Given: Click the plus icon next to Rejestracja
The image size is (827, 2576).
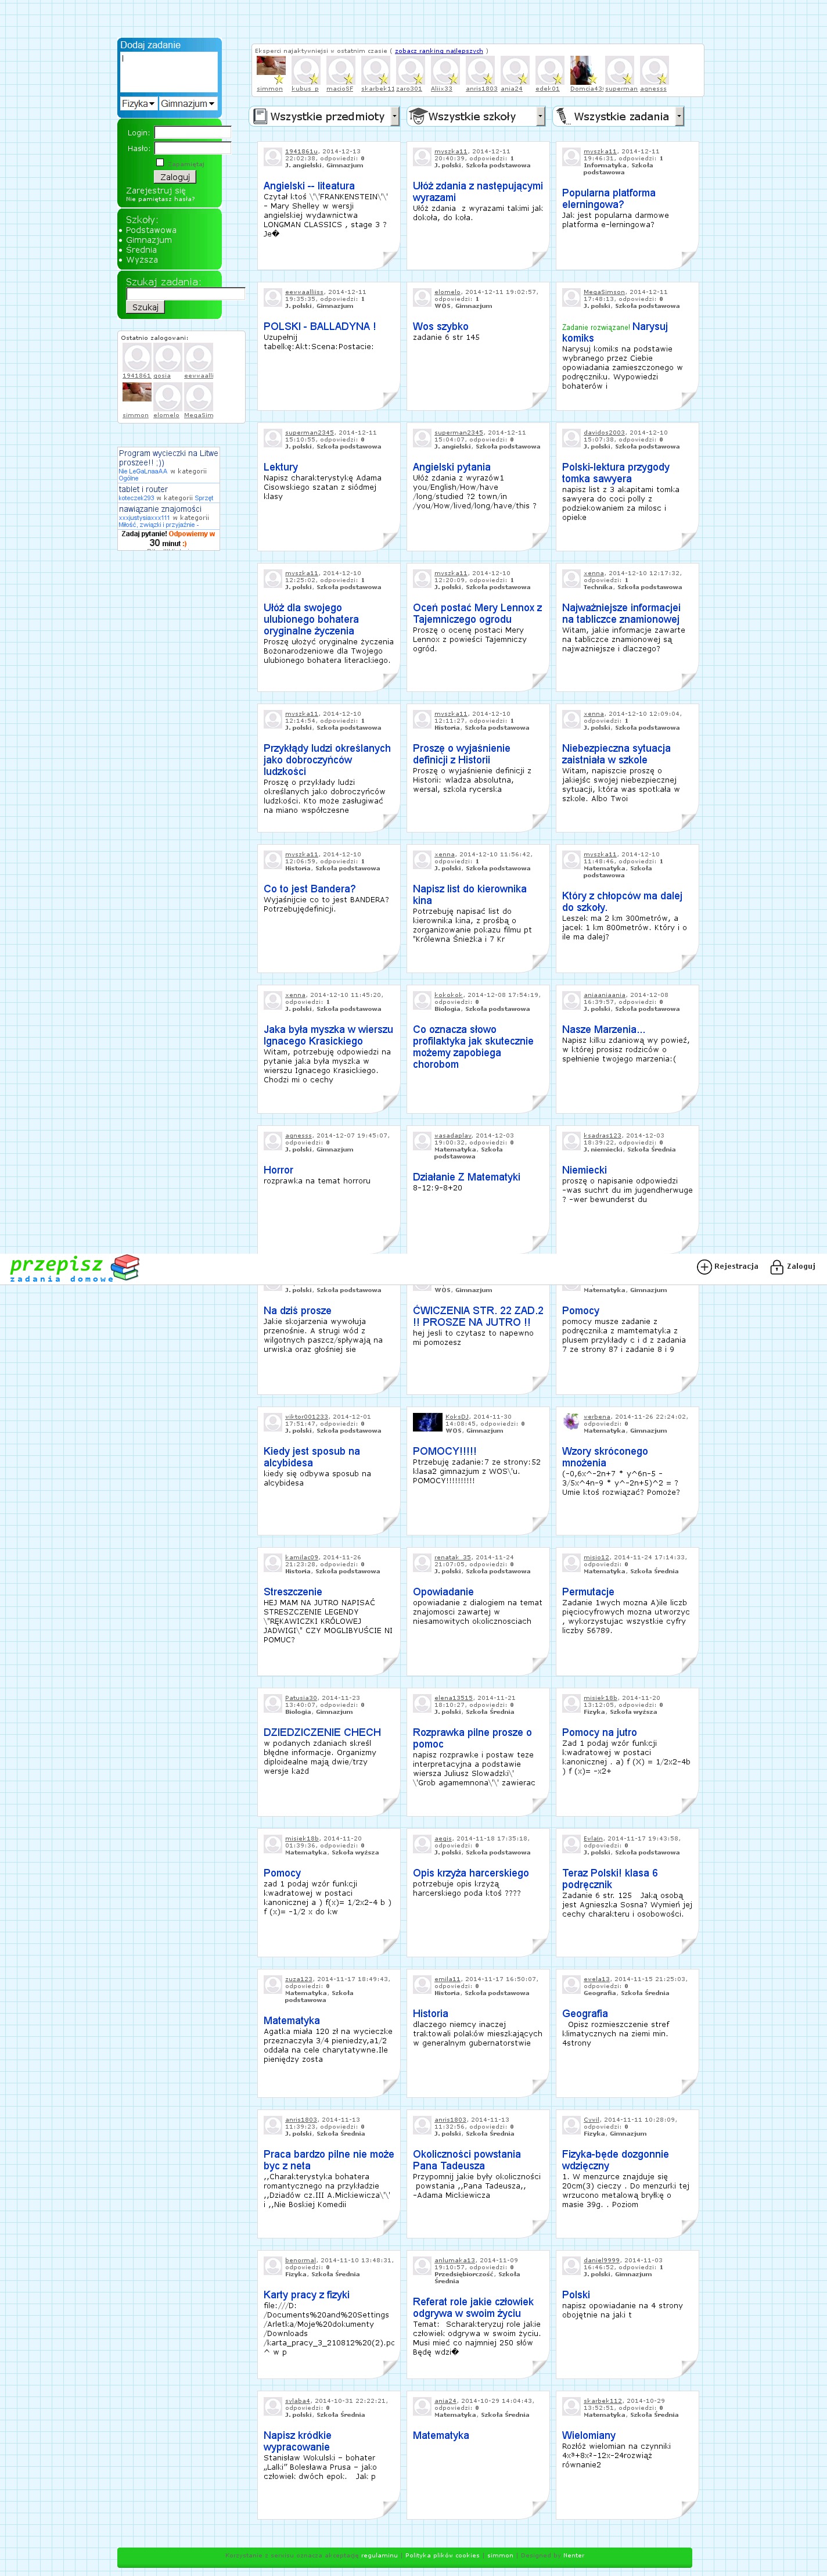Looking at the screenshot, I should (x=704, y=1267).
